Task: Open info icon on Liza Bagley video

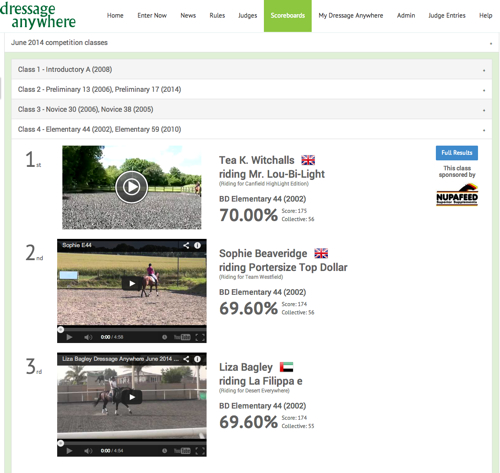Action: pyautogui.click(x=197, y=359)
